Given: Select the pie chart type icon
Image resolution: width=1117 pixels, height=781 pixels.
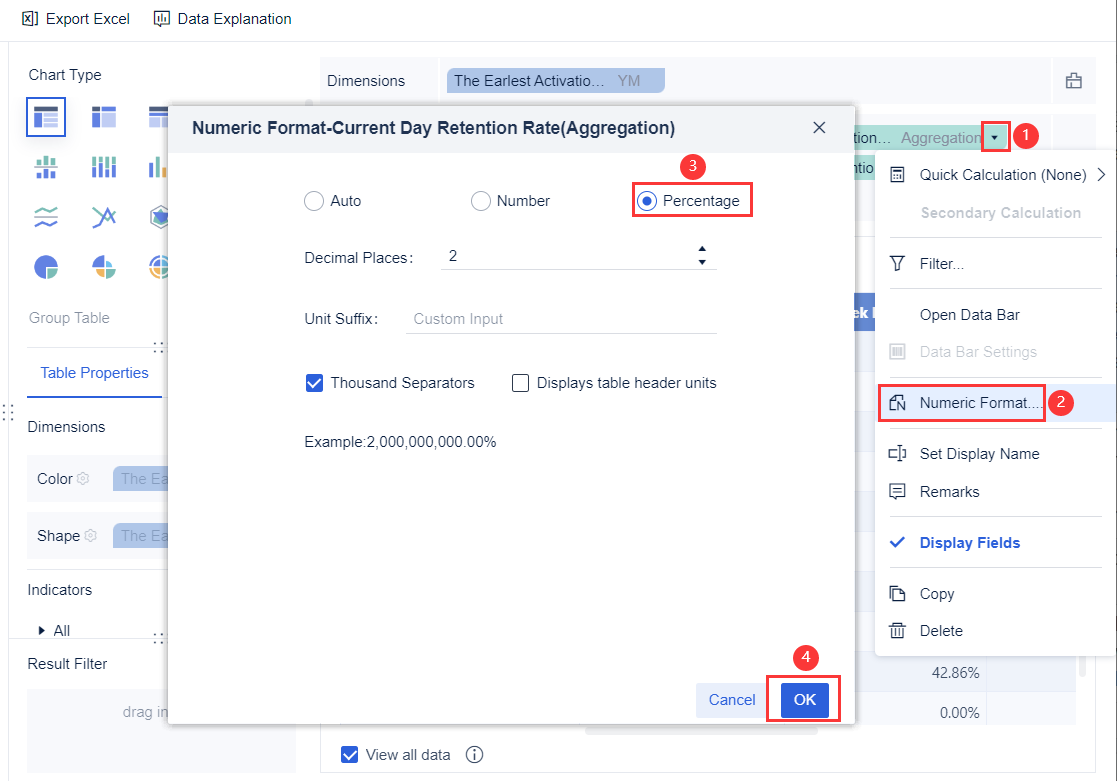Looking at the screenshot, I should tap(47, 267).
